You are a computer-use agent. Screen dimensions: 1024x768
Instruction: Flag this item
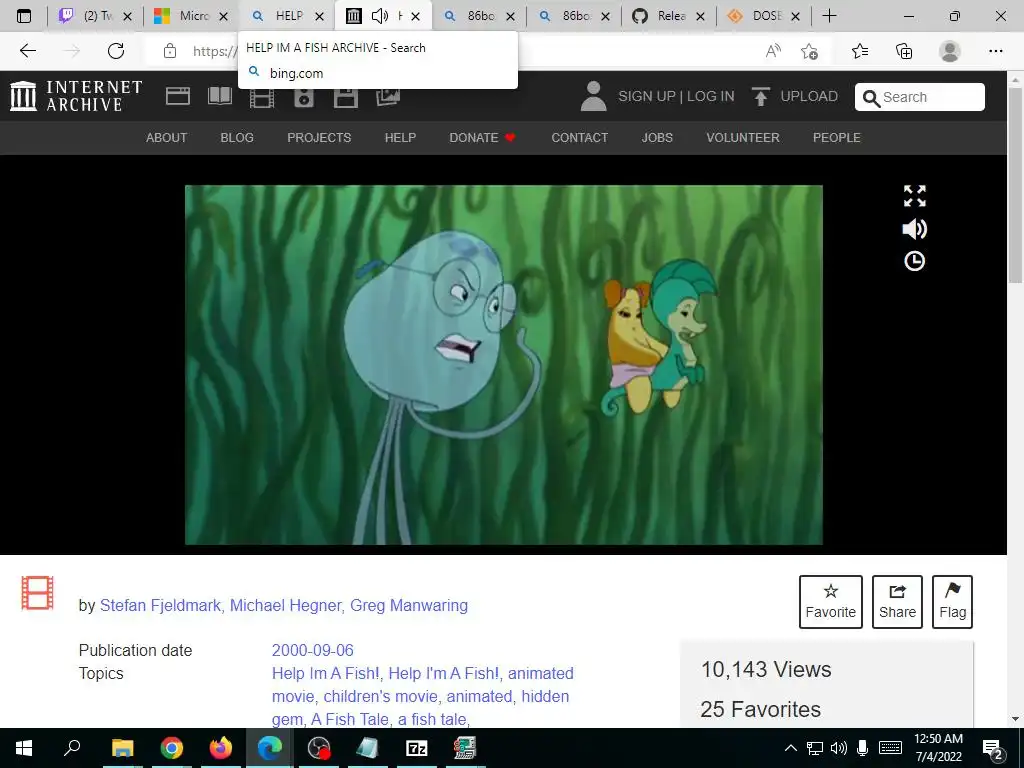tap(952, 601)
